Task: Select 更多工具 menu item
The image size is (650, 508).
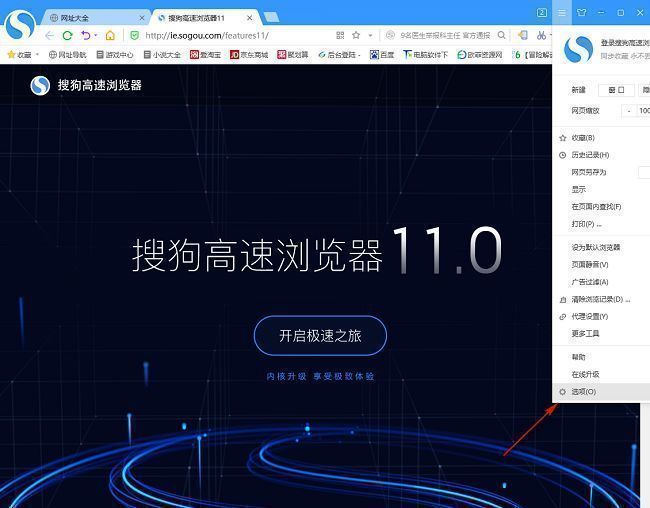Action: coord(601,333)
